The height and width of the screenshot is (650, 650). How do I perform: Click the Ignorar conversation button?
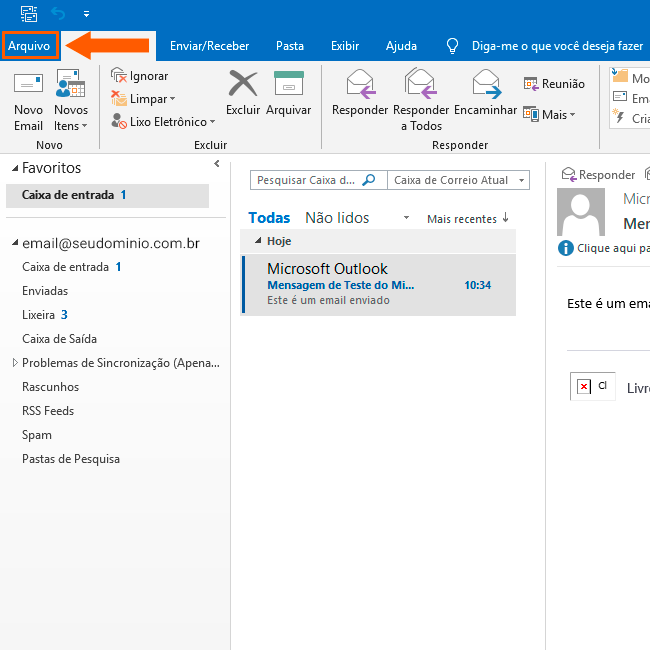(x=140, y=76)
